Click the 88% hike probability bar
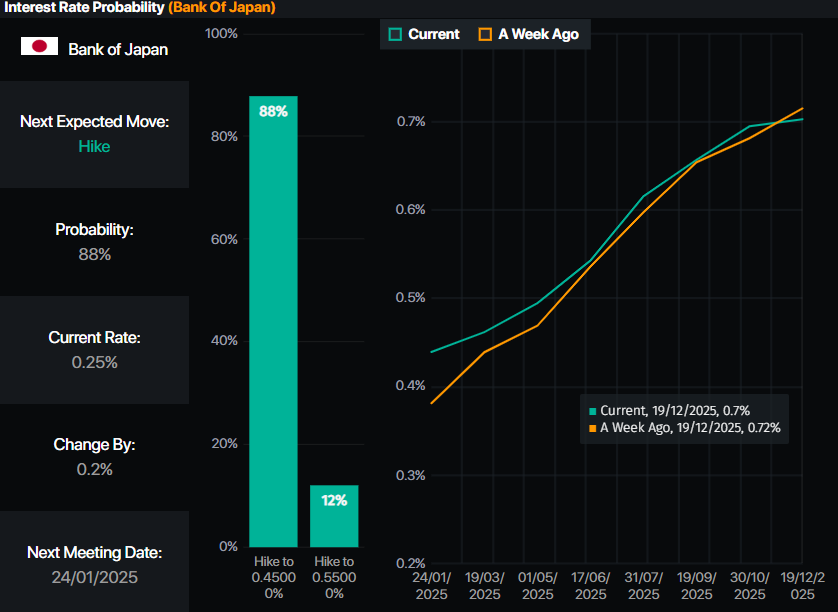This screenshot has width=838, height=612. (273, 320)
